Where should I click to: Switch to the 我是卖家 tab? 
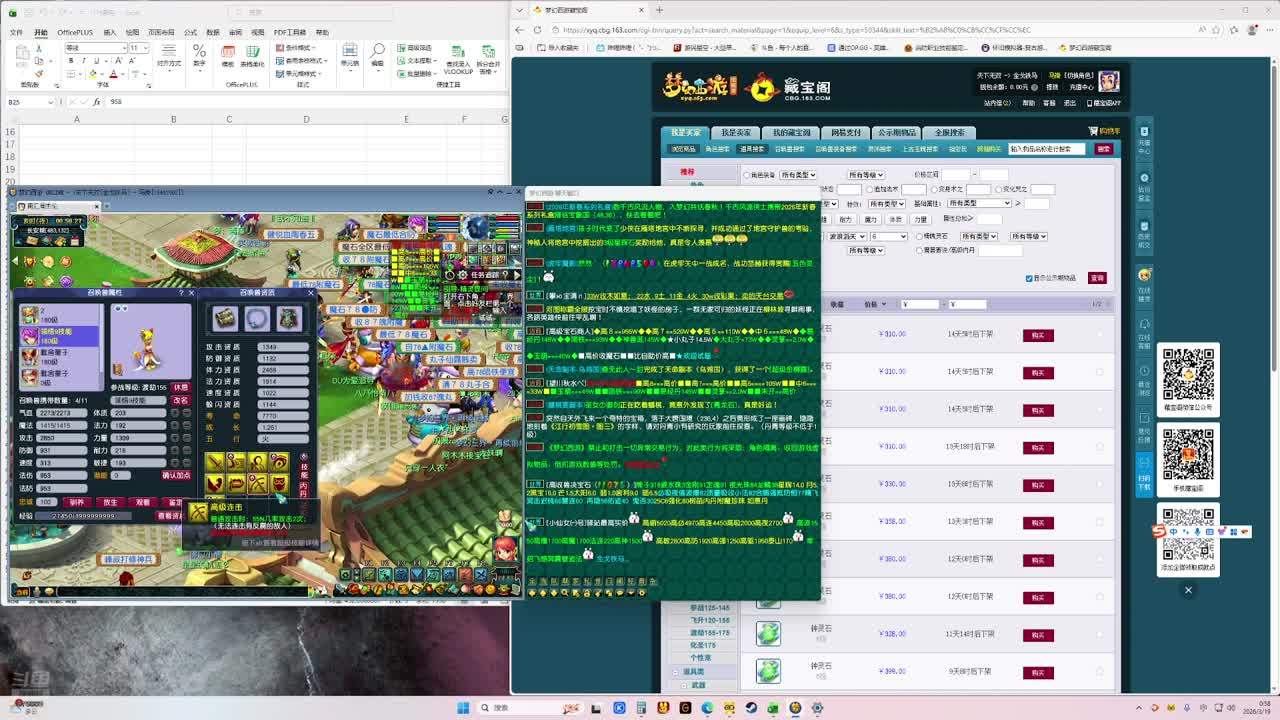(736, 132)
